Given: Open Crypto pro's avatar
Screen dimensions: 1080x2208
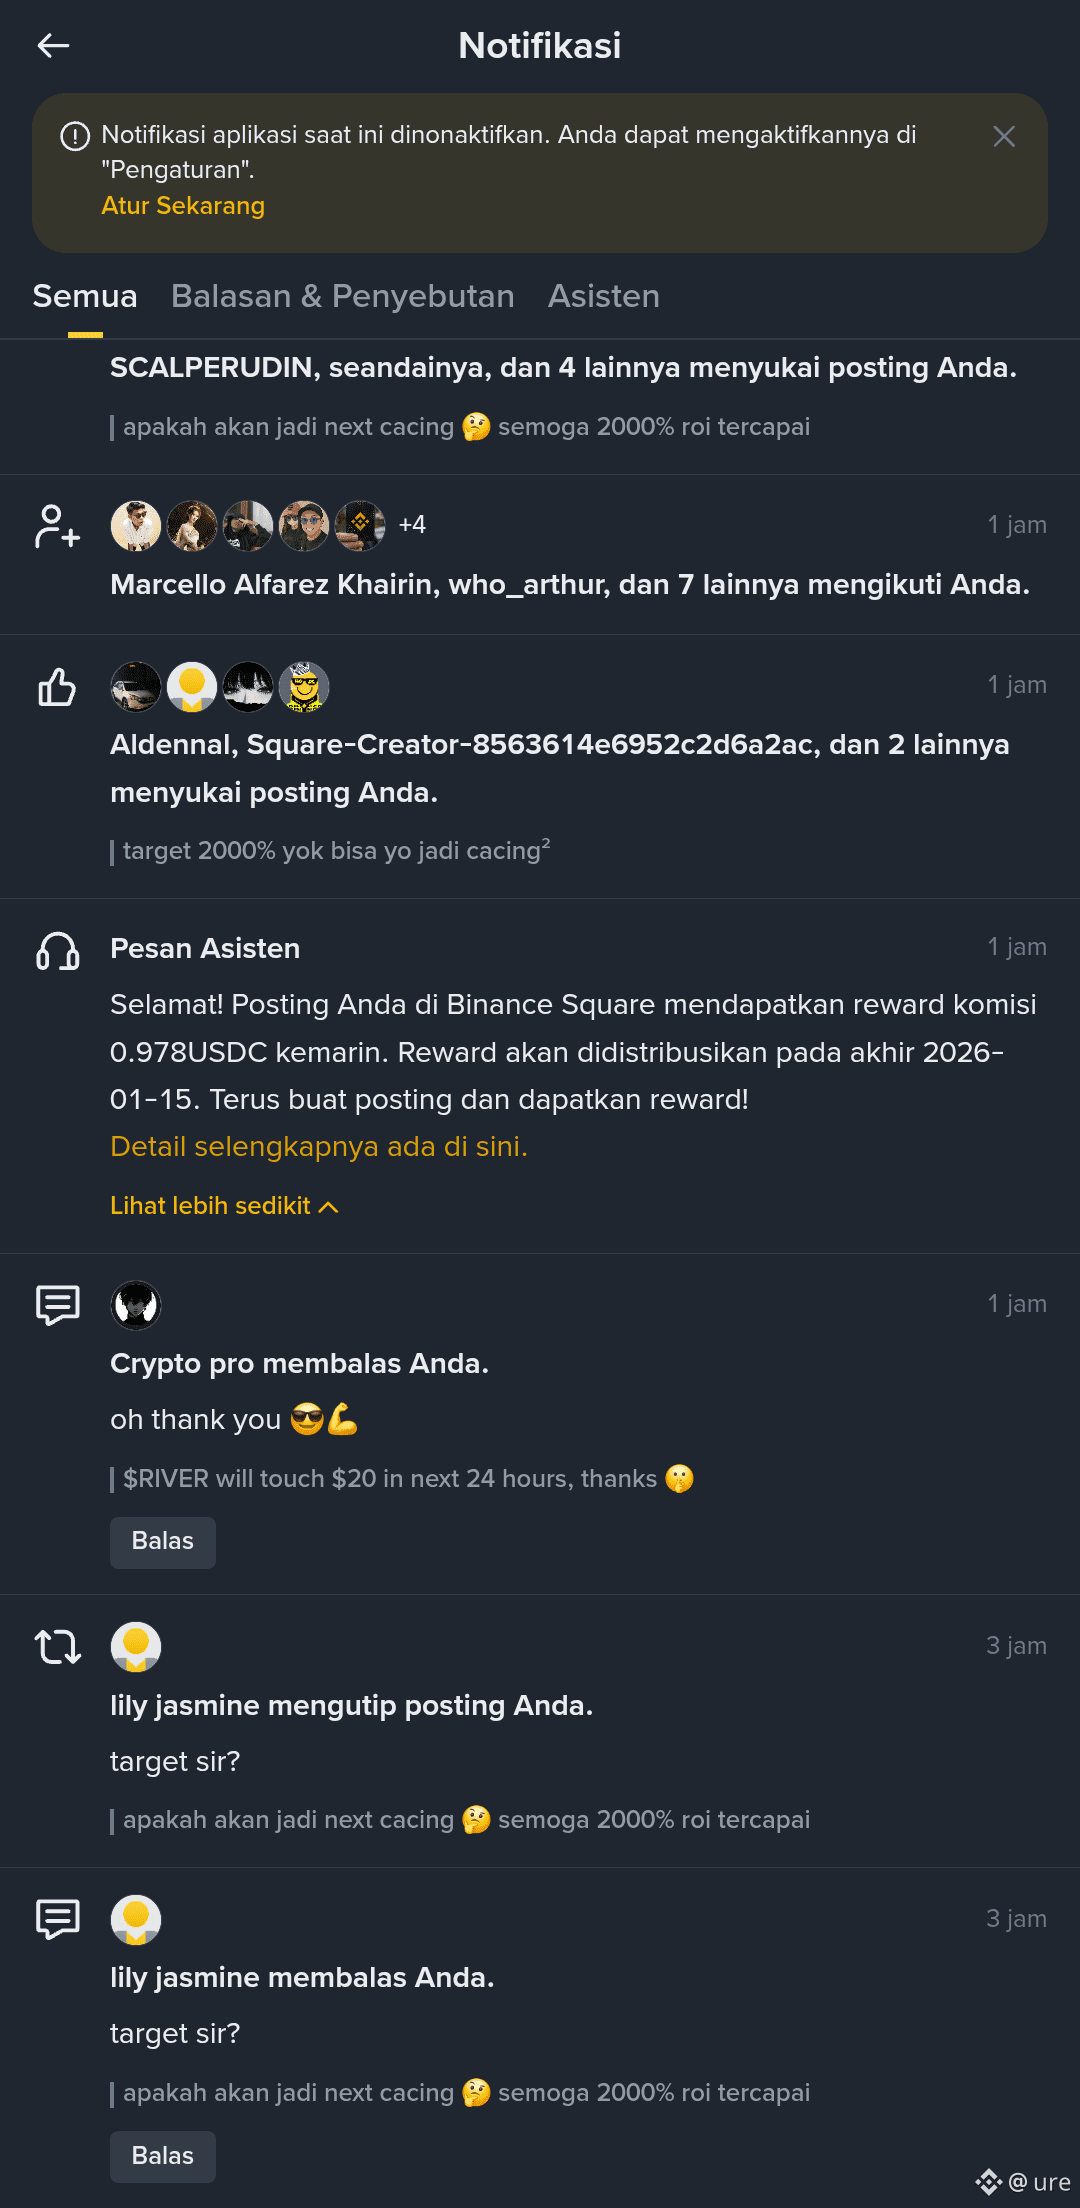Looking at the screenshot, I should 136,1305.
